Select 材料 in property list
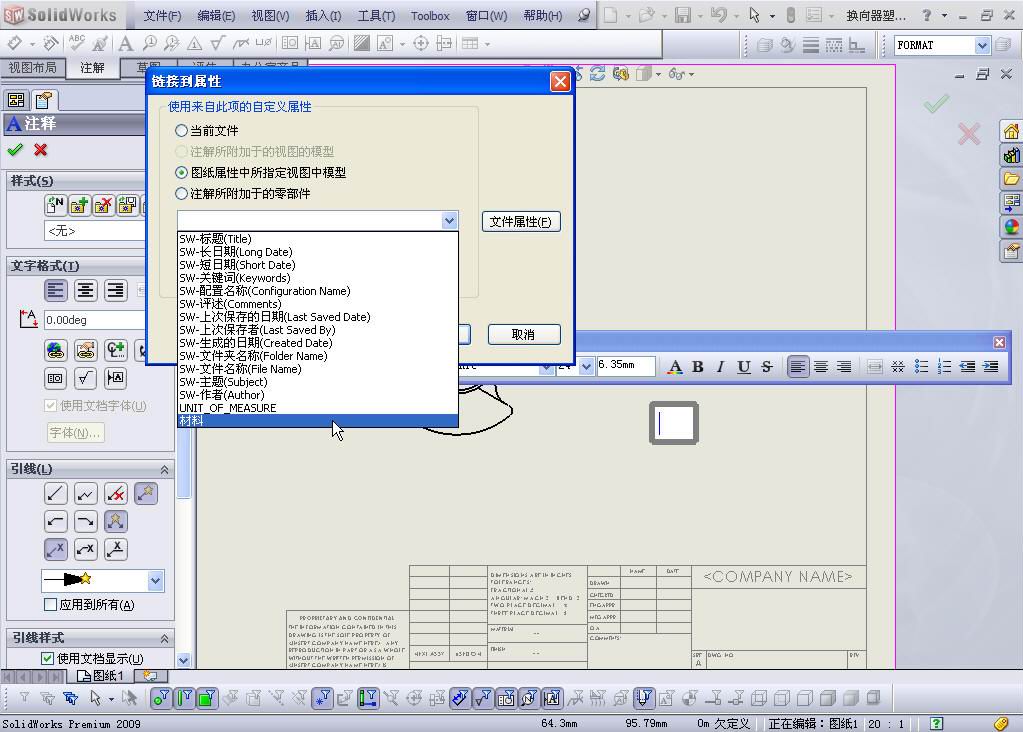The image size is (1023, 732). [x=318, y=421]
